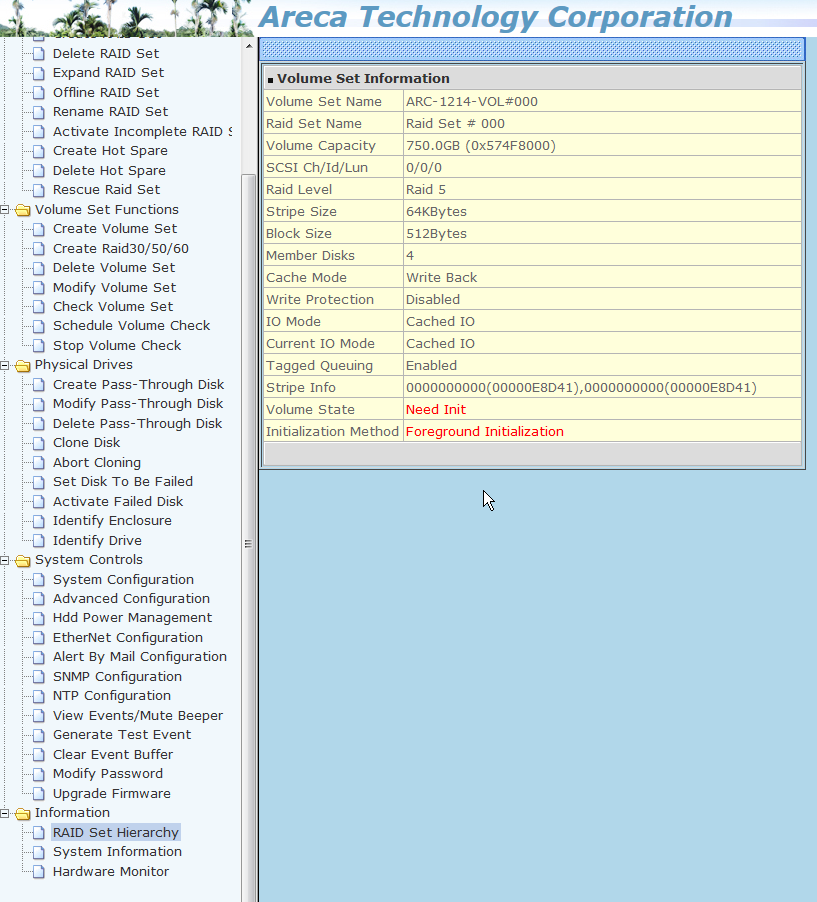Click the page icon beside NTP Configuration

(39, 697)
